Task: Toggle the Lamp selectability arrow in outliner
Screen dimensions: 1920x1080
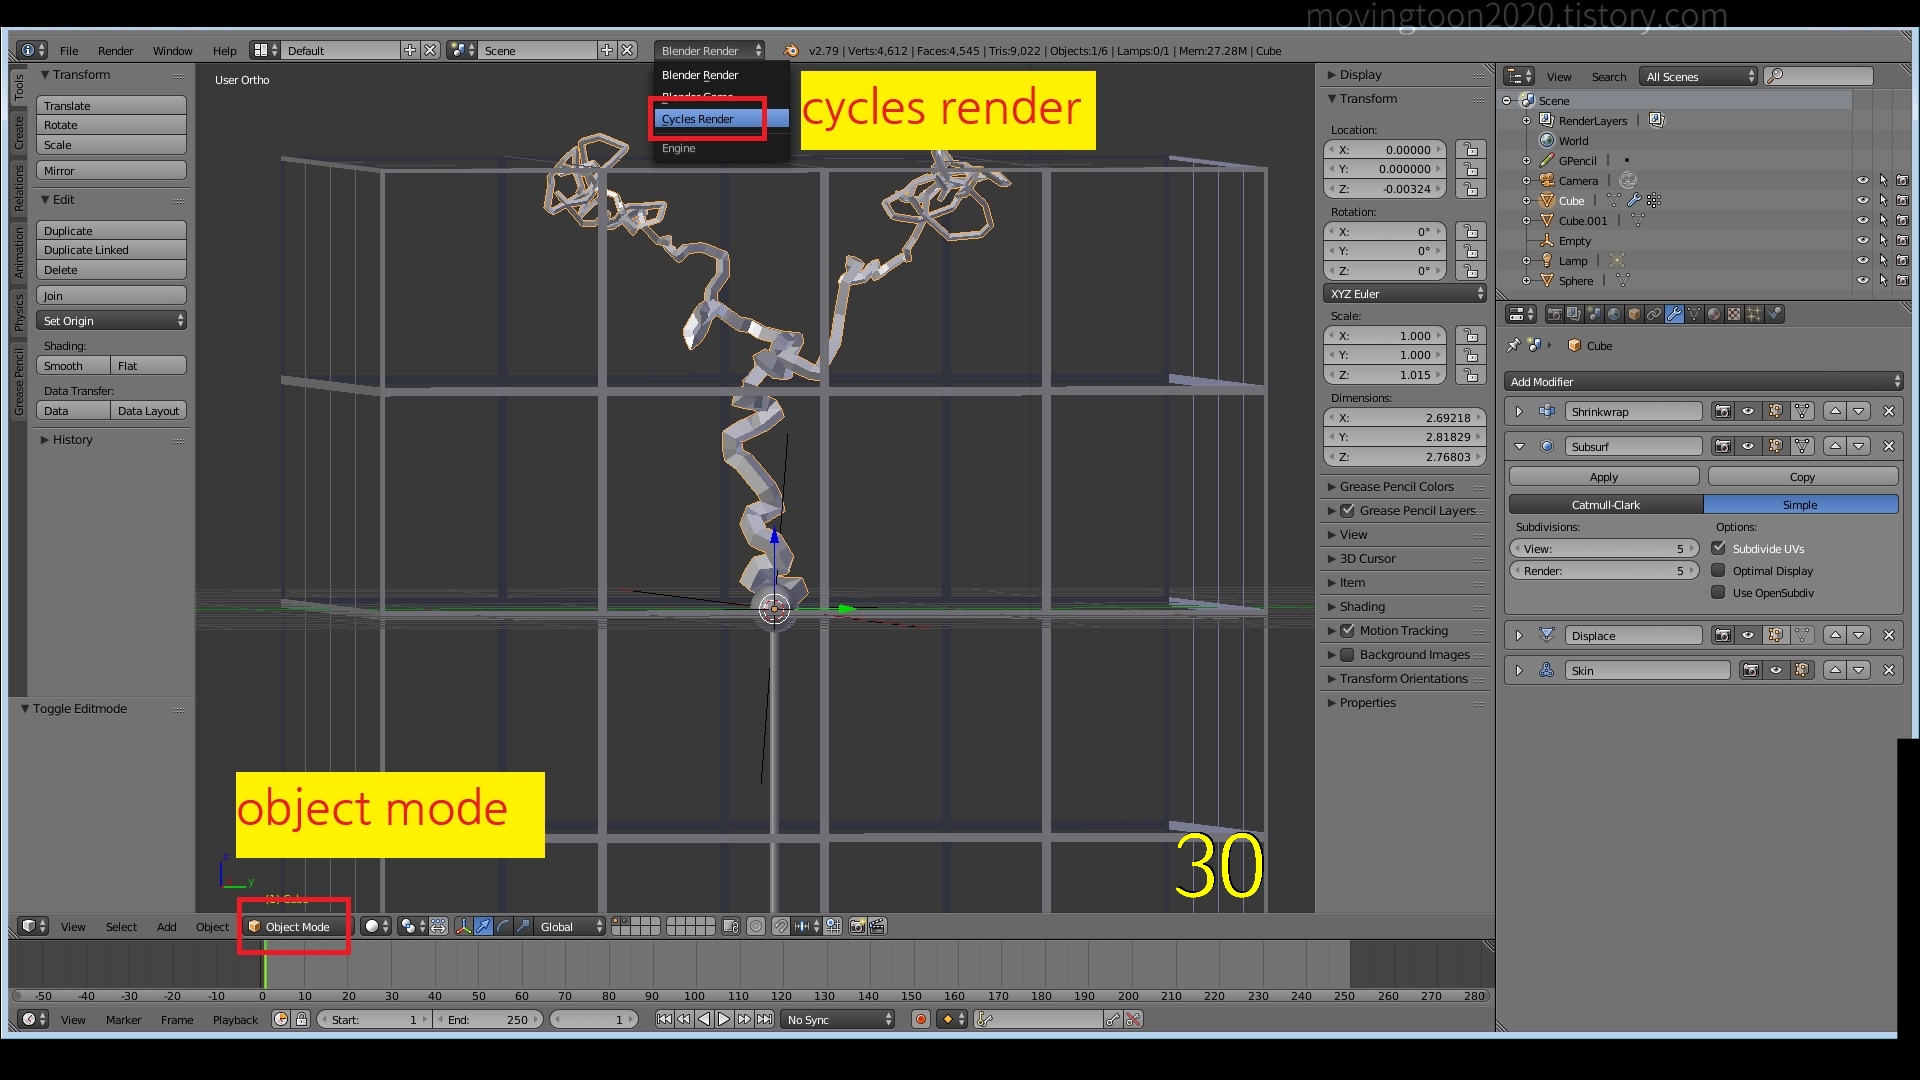Action: [1883, 260]
